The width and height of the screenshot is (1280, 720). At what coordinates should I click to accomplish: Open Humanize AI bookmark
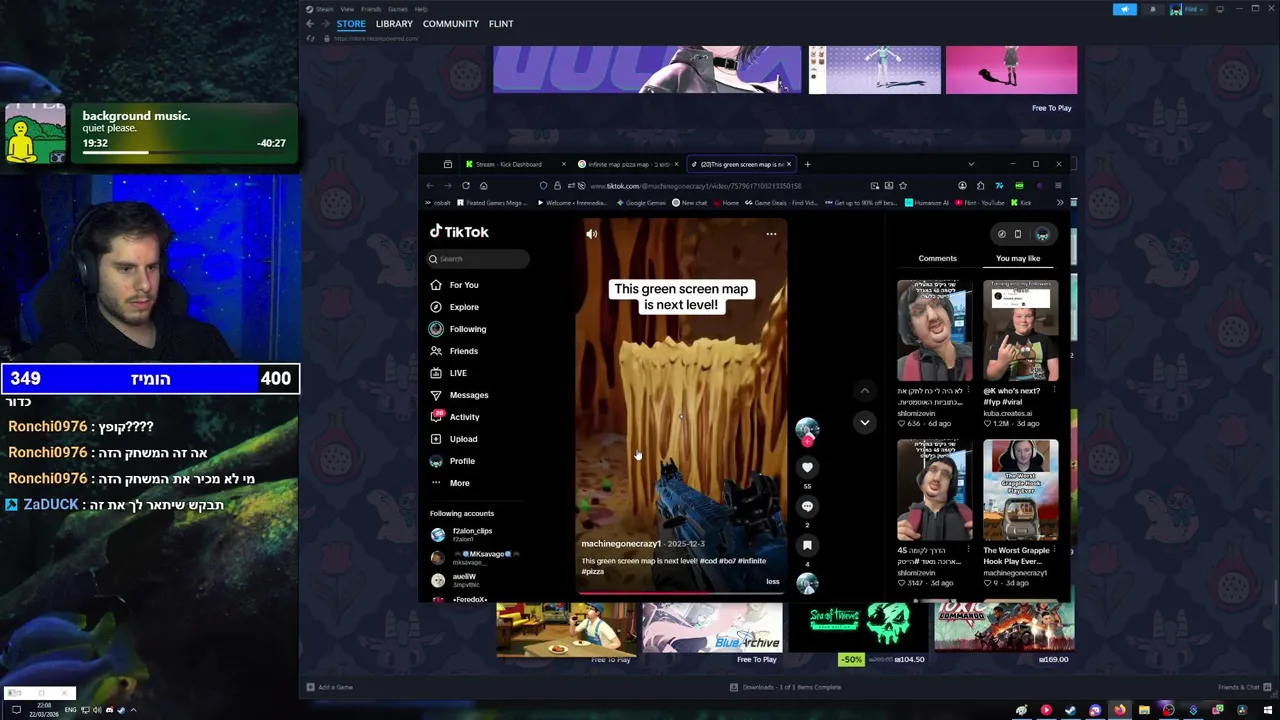pyautogui.click(x=926, y=203)
